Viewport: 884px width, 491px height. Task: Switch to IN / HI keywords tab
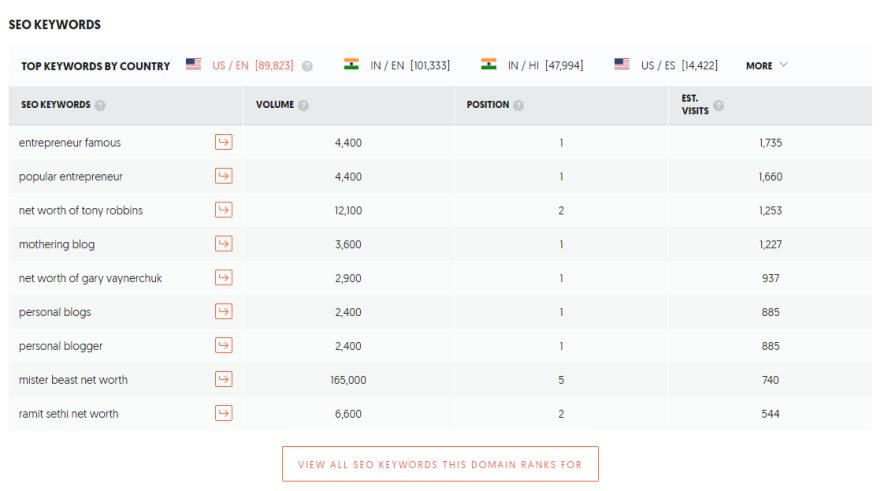coord(532,65)
